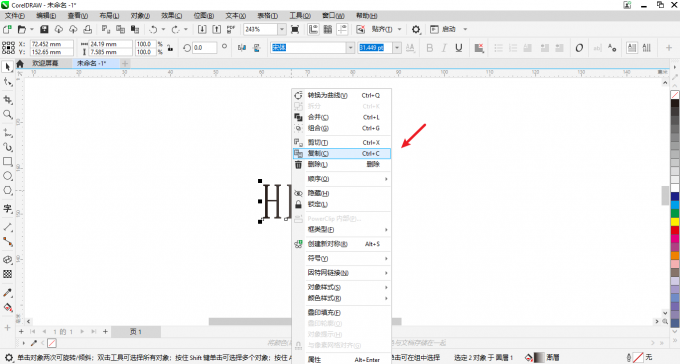Click the rotation angle field
The width and height of the screenshot is (680, 364).
[x=204, y=48]
